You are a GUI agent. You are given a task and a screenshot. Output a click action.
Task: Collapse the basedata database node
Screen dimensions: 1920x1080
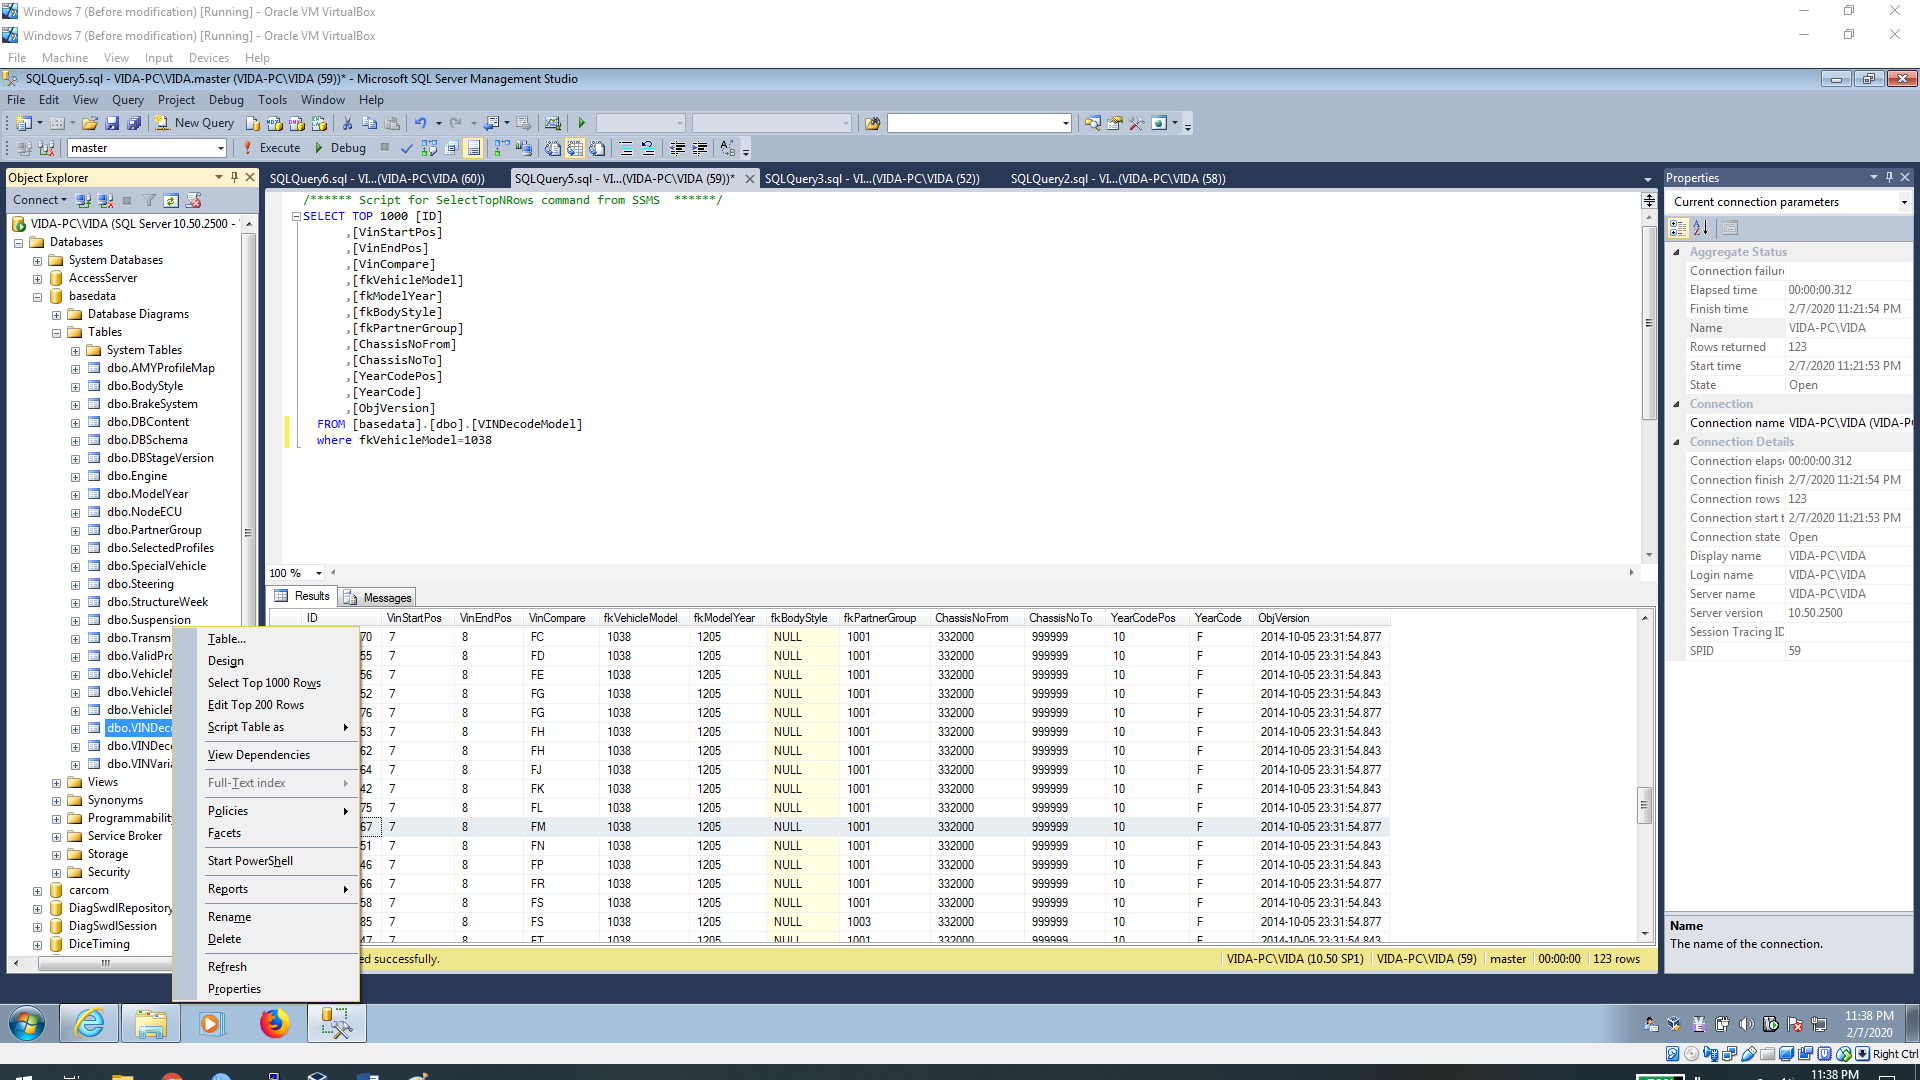pos(37,297)
